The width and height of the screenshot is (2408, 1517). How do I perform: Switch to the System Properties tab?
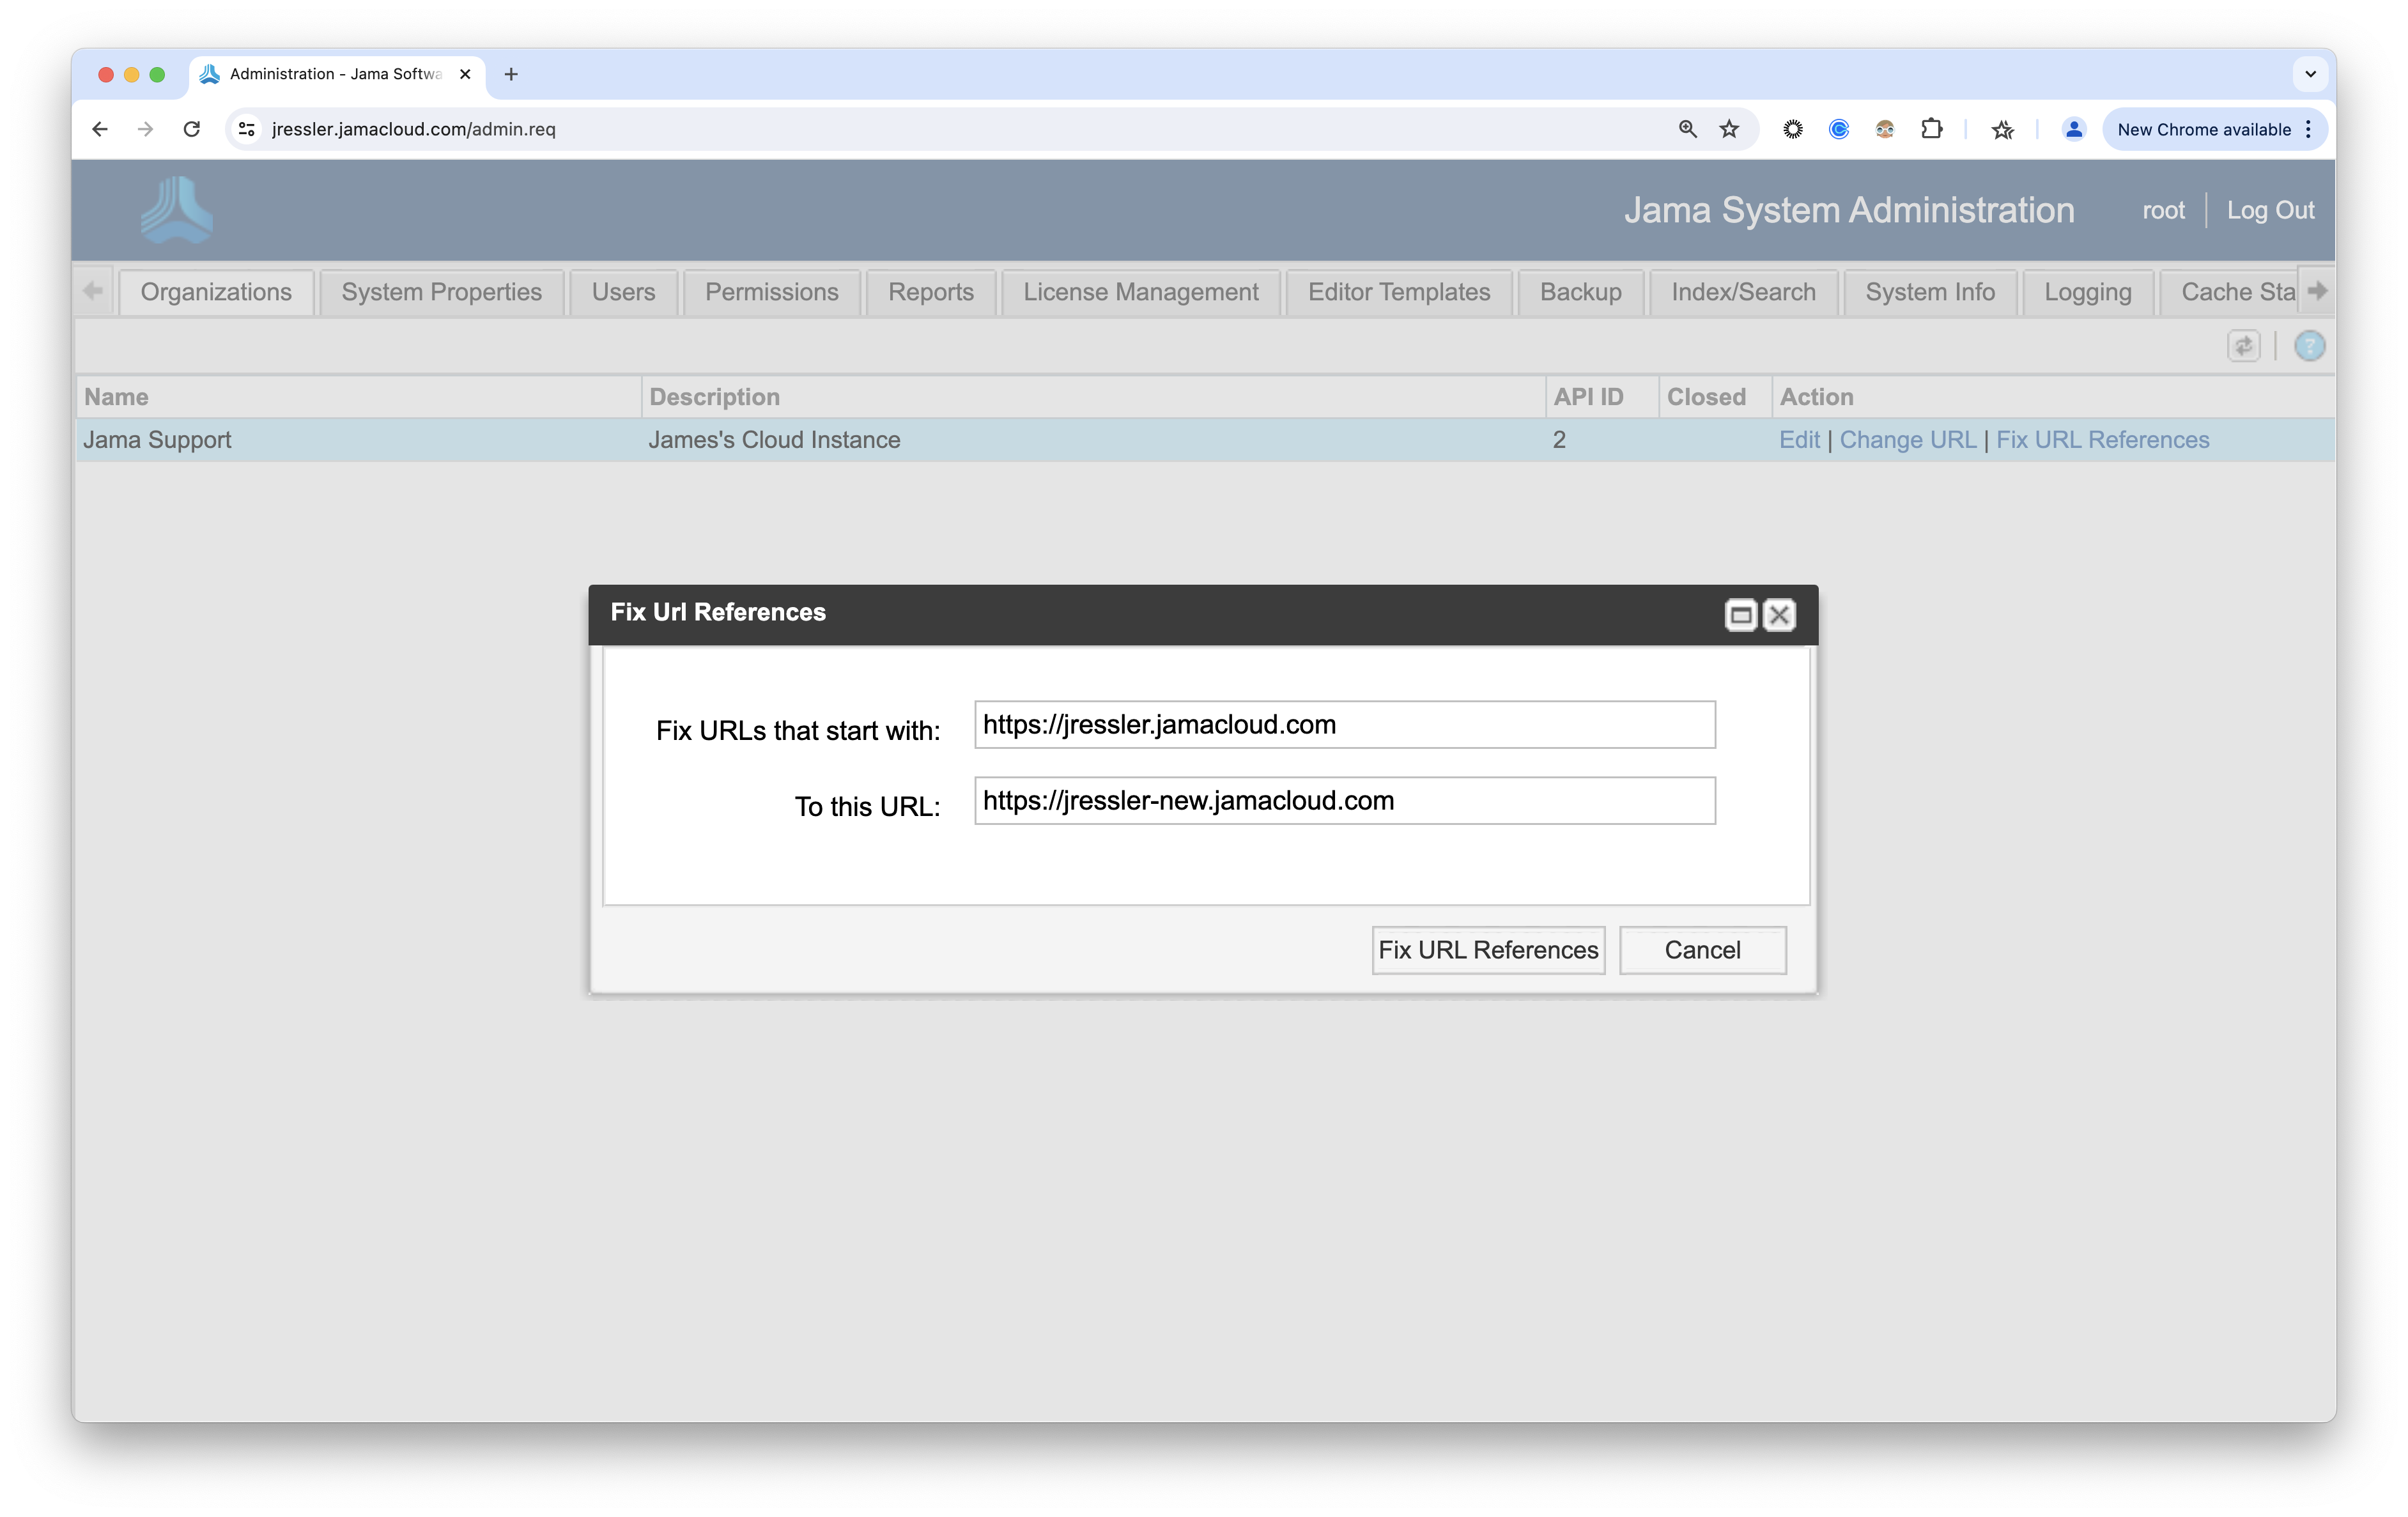tap(441, 292)
